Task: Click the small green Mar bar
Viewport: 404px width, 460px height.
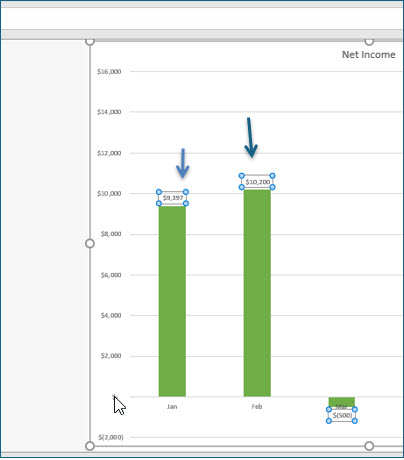Action: [x=342, y=402]
